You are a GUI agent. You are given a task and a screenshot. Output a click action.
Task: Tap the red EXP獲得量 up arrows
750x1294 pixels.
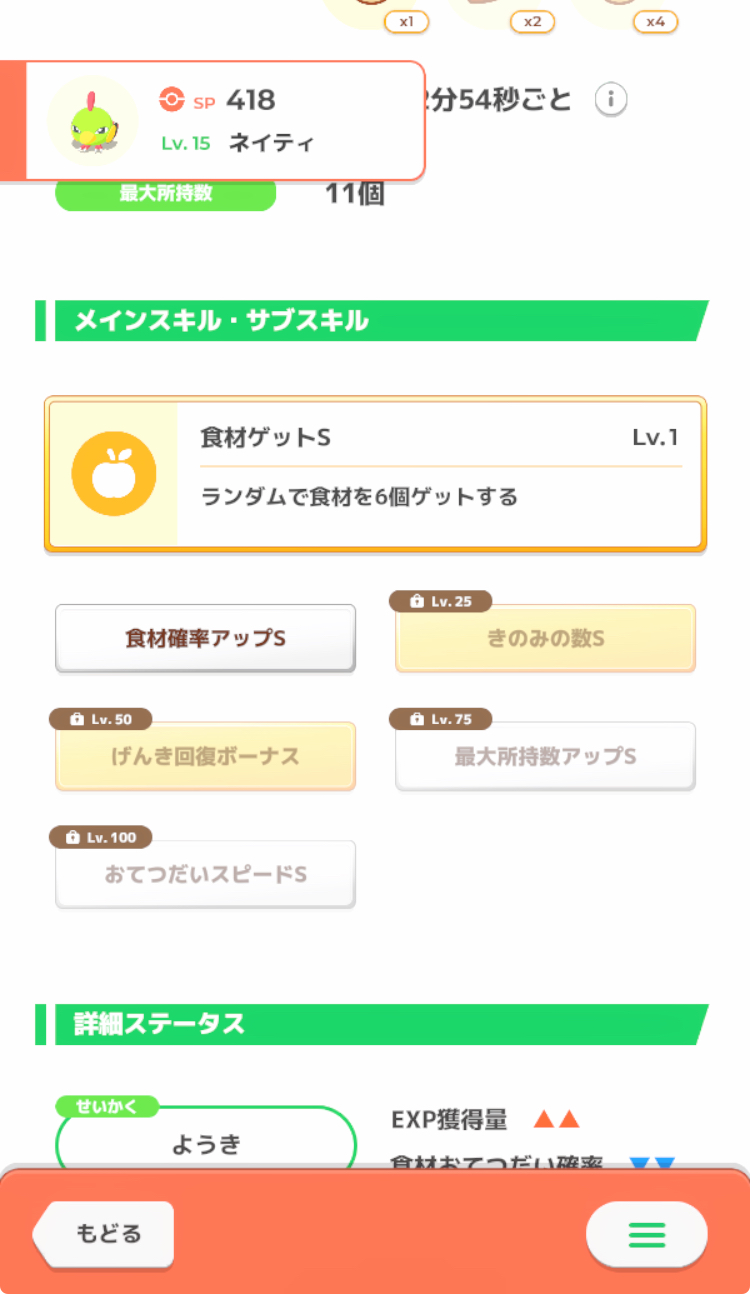[x=556, y=1120]
